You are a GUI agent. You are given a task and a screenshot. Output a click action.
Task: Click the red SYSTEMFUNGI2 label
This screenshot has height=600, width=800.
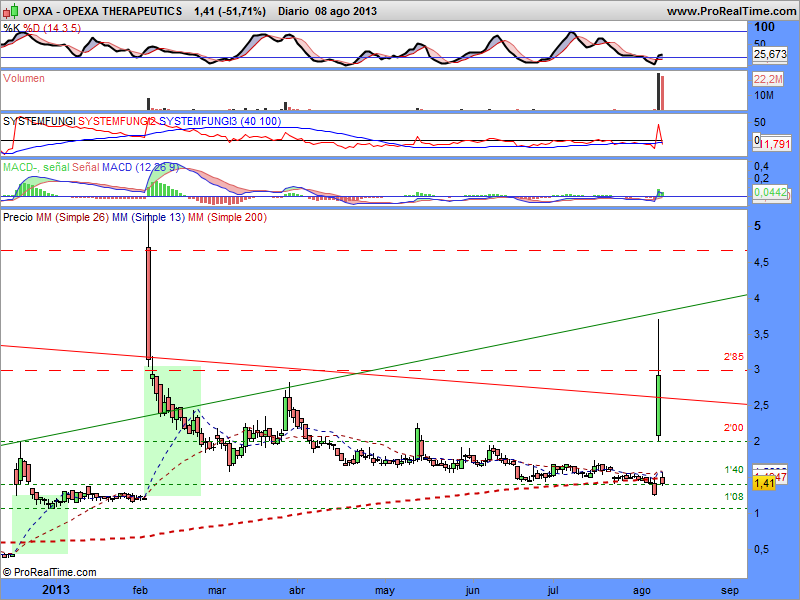click(117, 121)
